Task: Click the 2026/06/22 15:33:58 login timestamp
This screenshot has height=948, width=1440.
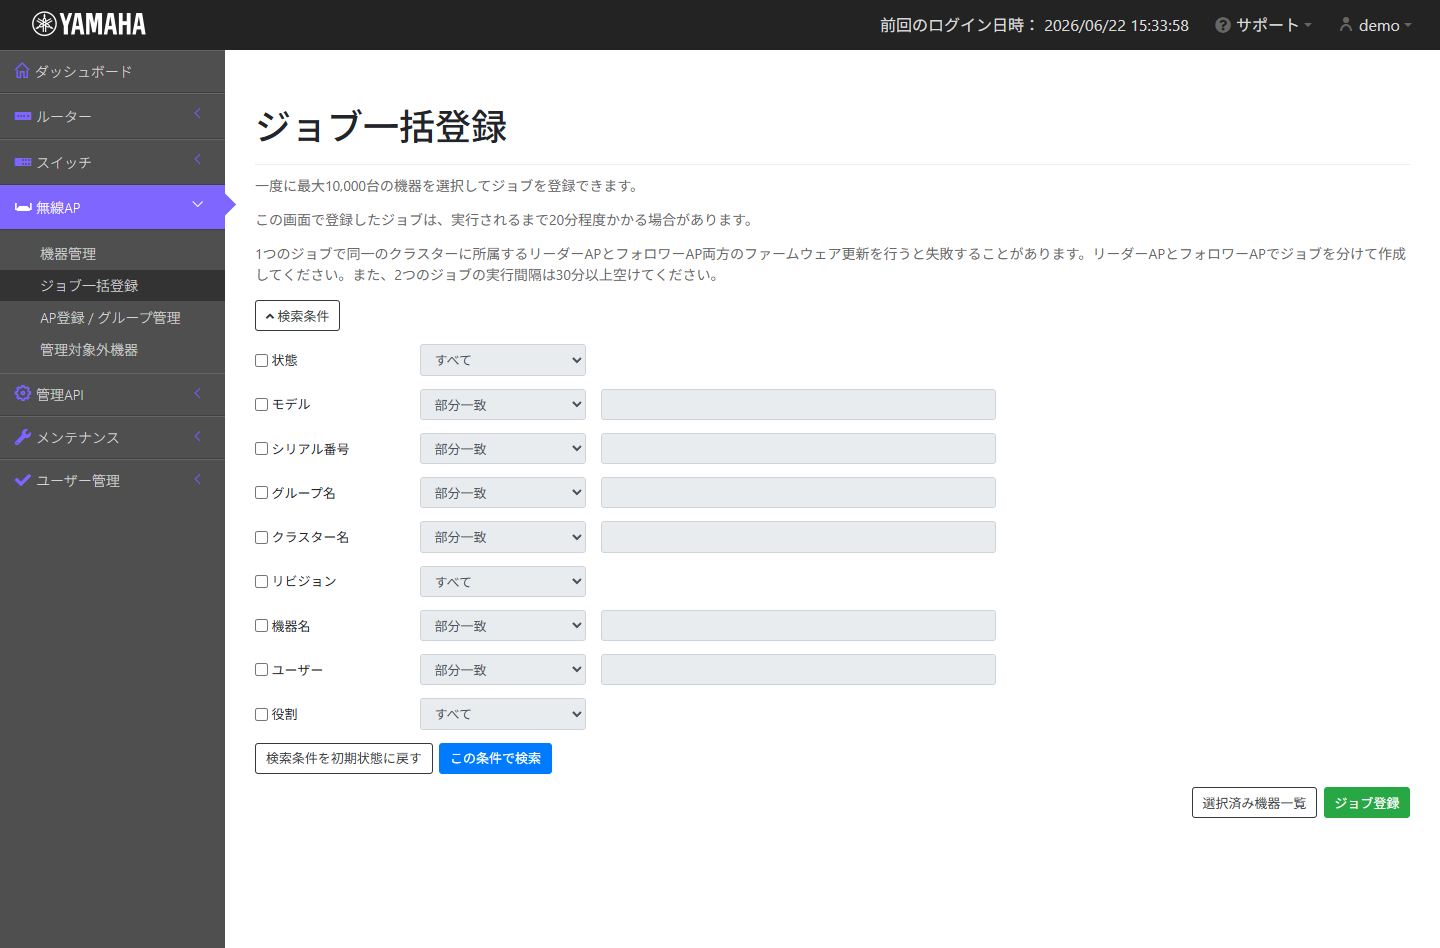Action: pos(1116,25)
